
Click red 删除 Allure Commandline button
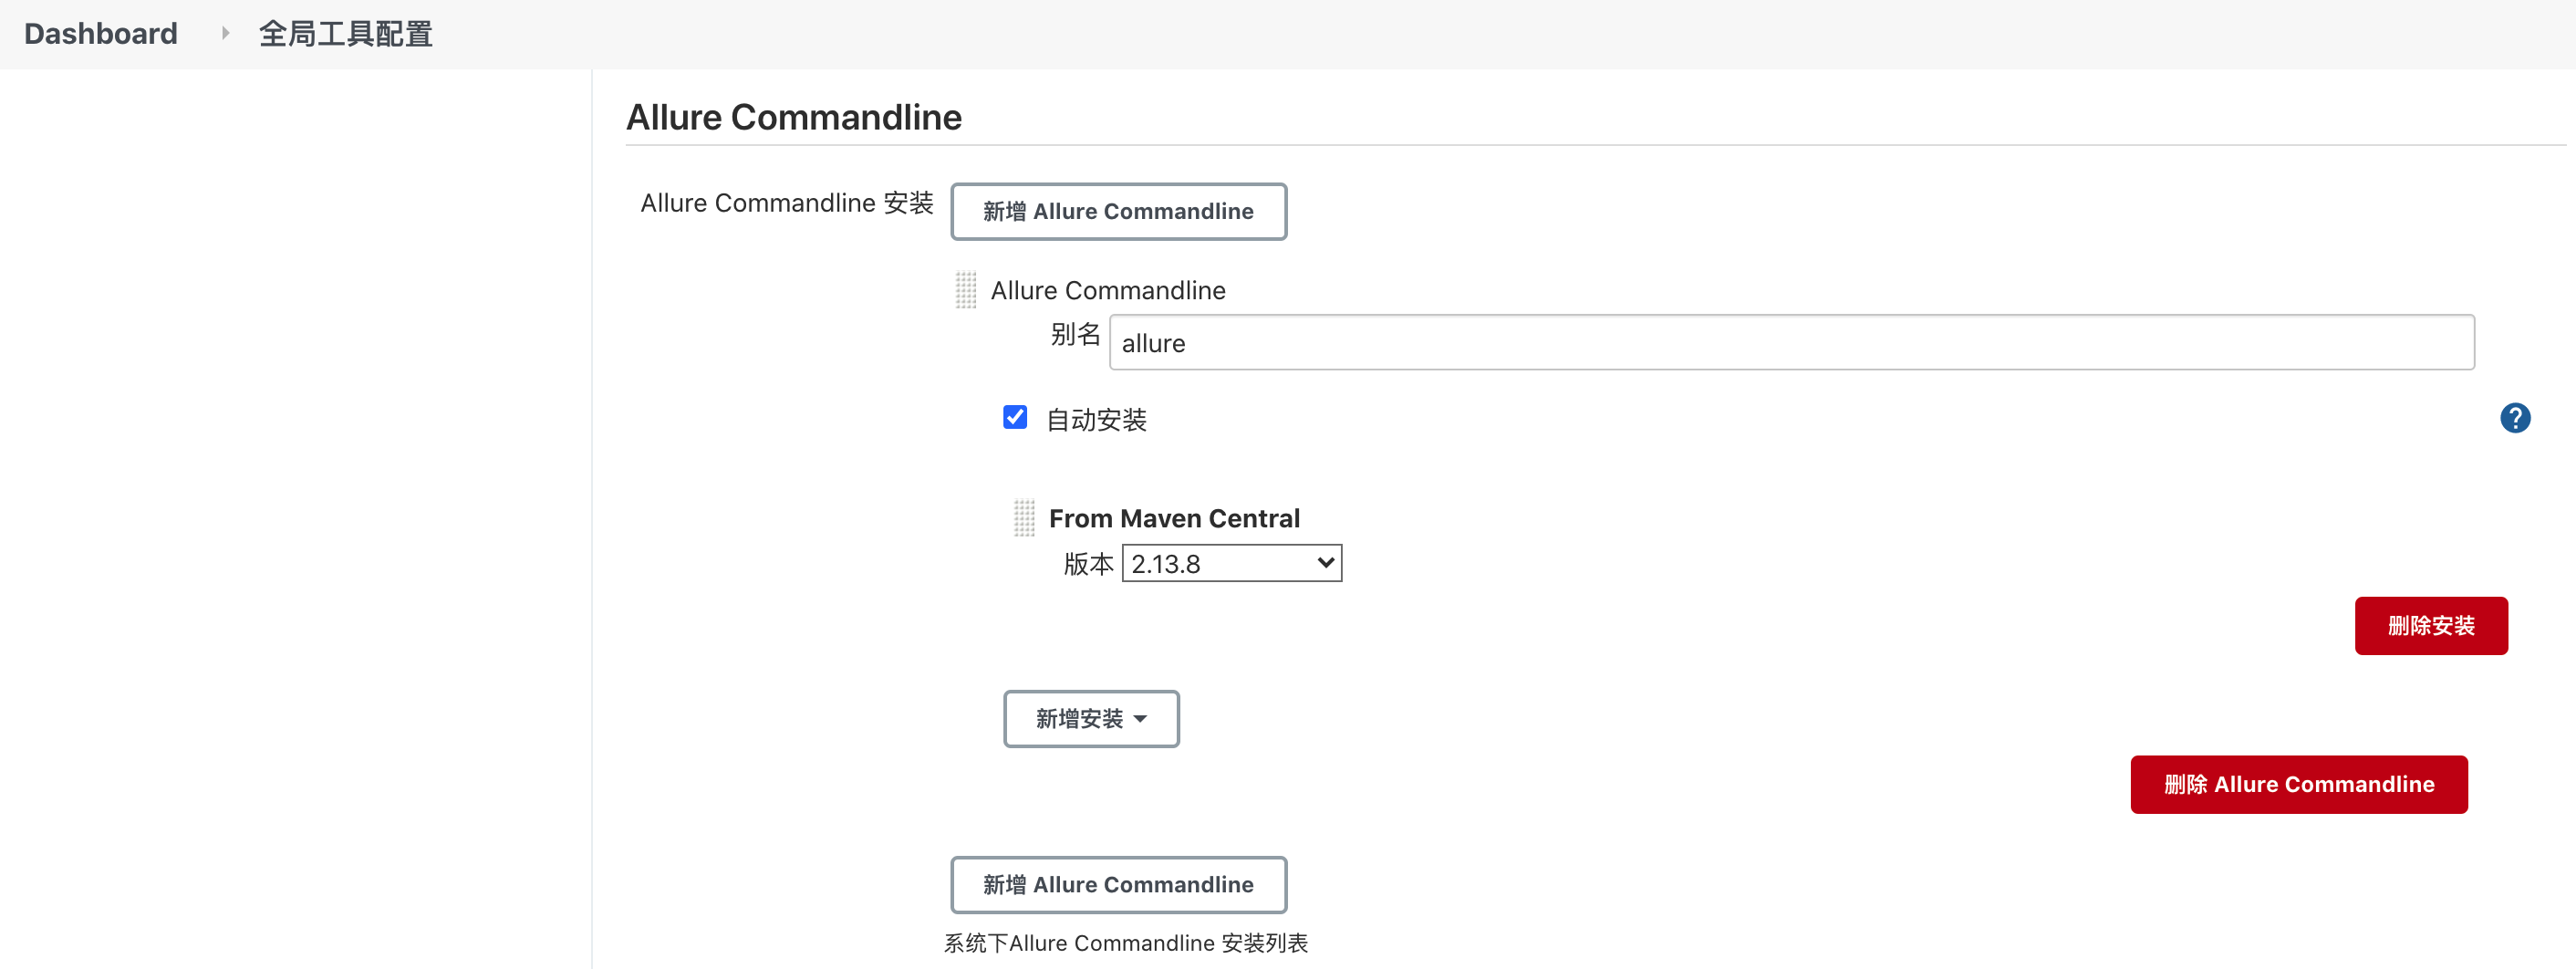pyautogui.click(x=2299, y=784)
